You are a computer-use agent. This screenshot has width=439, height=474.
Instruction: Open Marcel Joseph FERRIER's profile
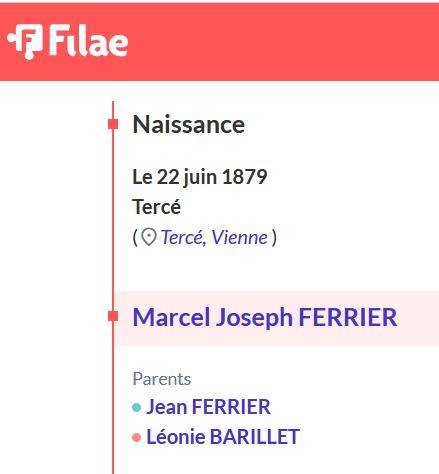[x=265, y=317]
